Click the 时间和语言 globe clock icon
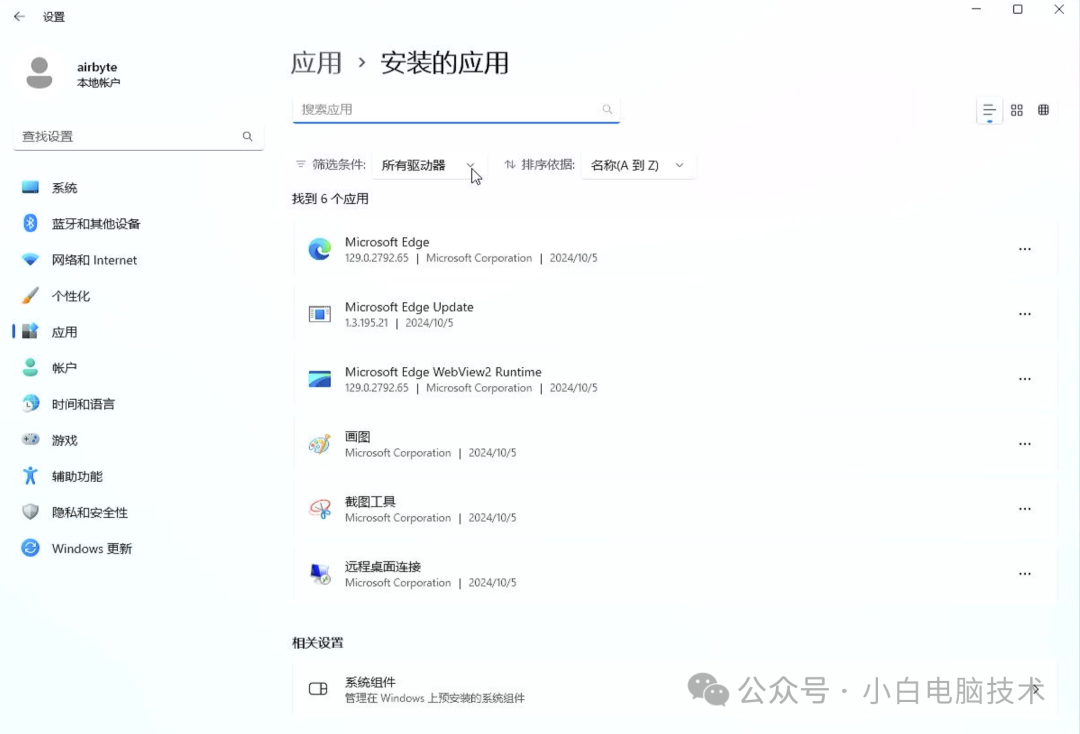The height and width of the screenshot is (734, 1080). (30, 403)
